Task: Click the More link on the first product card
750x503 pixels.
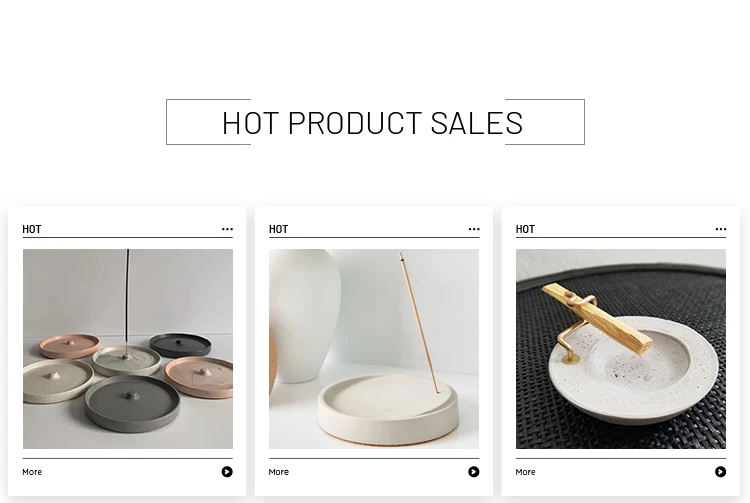Action: pyautogui.click(x=32, y=472)
